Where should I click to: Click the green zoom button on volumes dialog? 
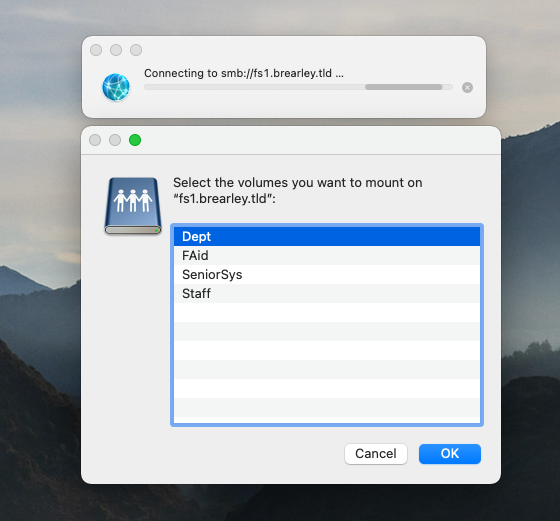point(135,140)
